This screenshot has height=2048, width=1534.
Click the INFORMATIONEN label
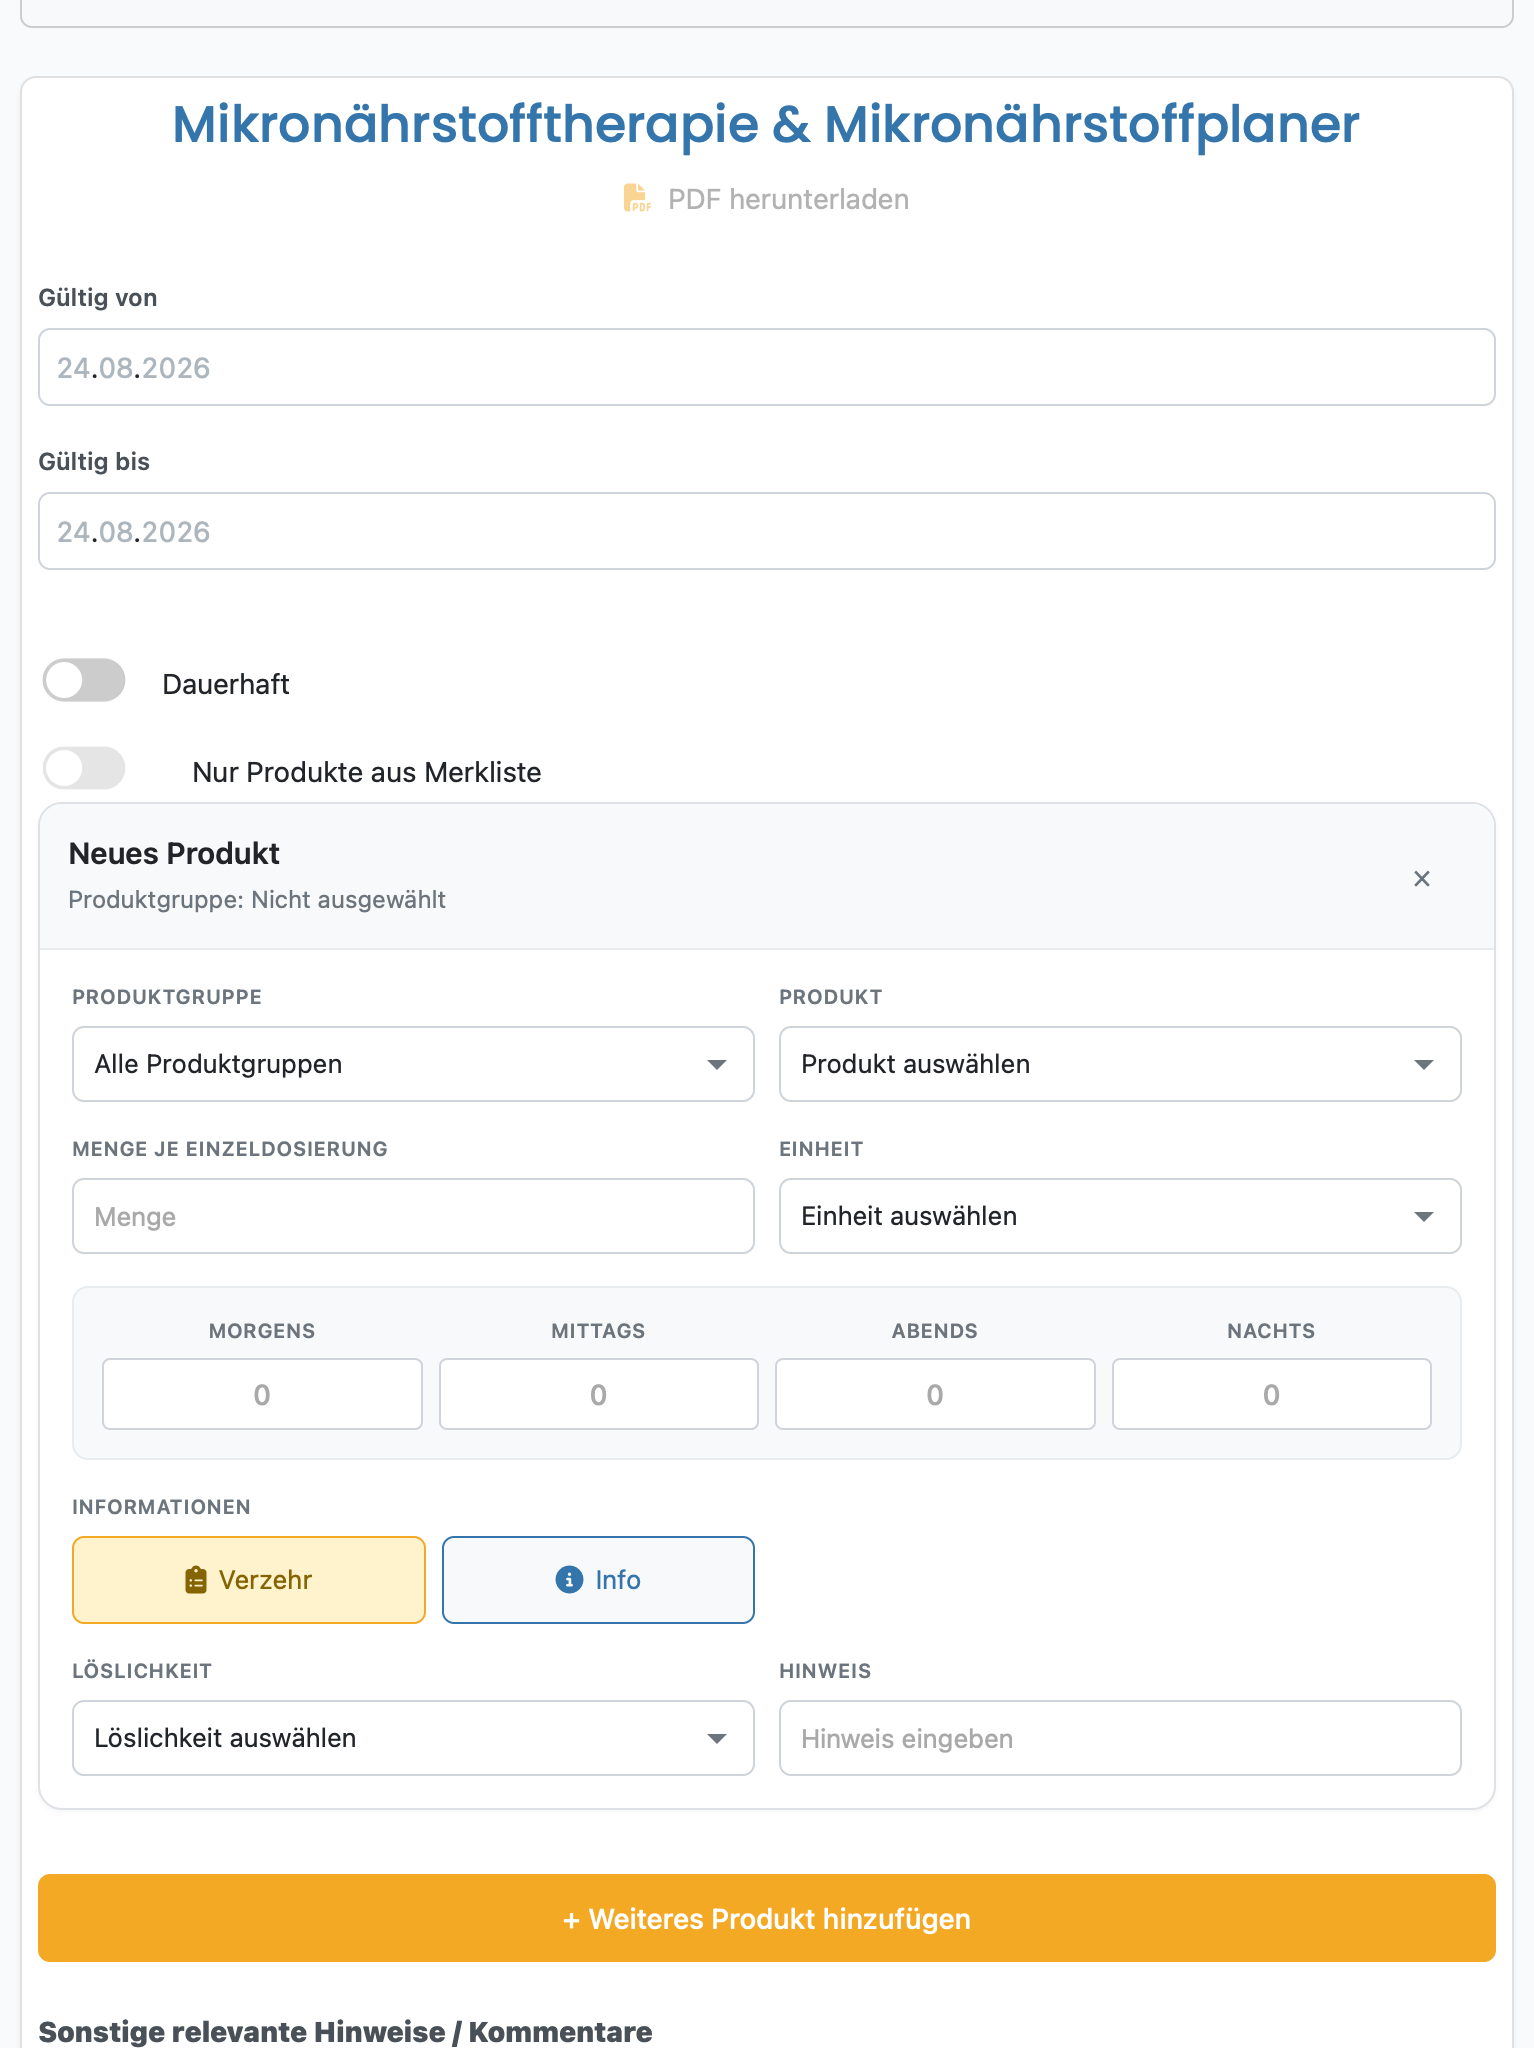(162, 1507)
